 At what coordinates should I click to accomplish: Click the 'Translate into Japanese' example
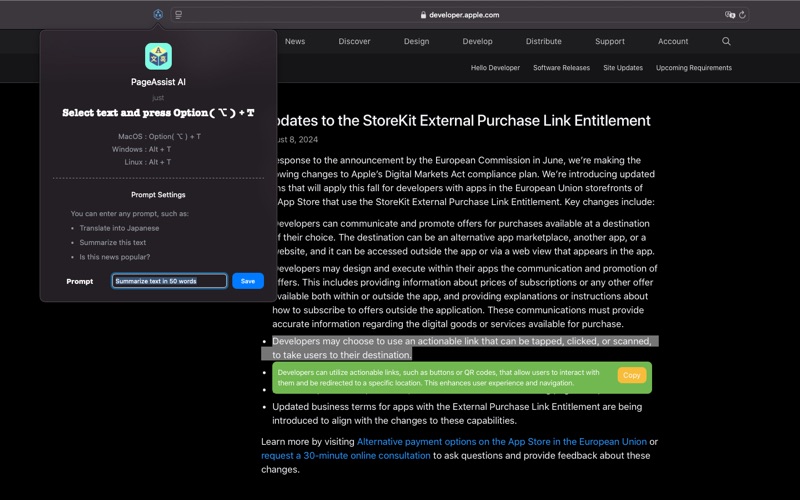pos(119,228)
